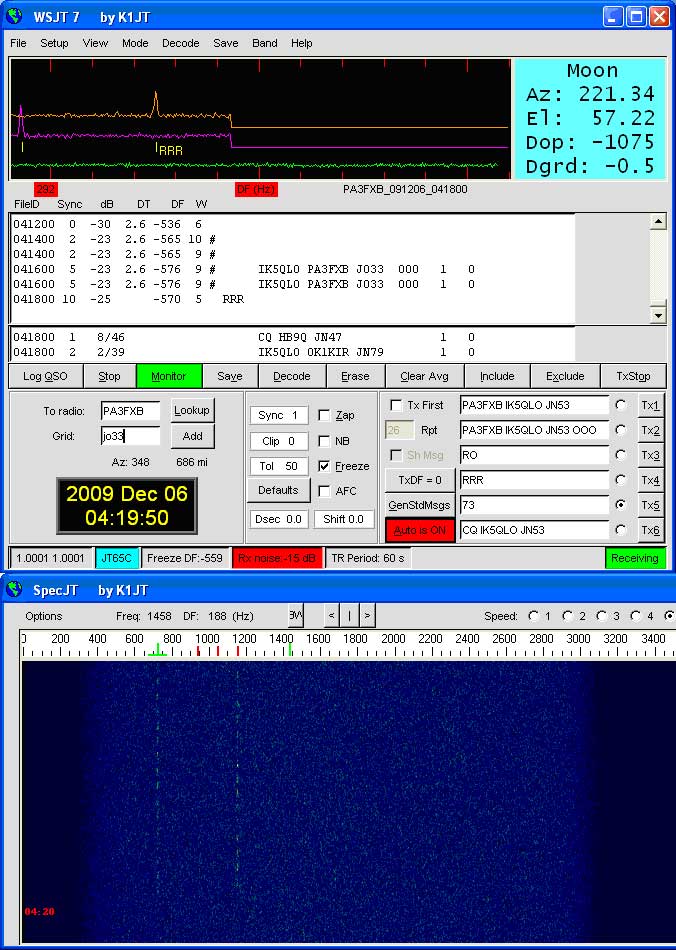This screenshot has height=950, width=676.
Task: Click the Defaults button
Action: 279,490
